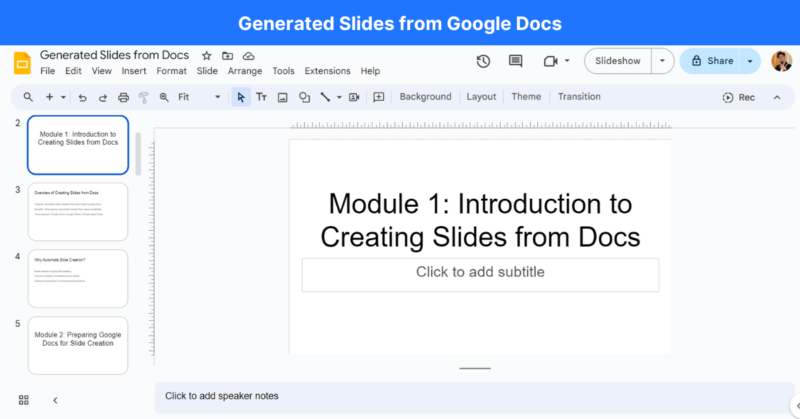The image size is (800, 419).
Task: Open the Help menu
Action: click(370, 71)
